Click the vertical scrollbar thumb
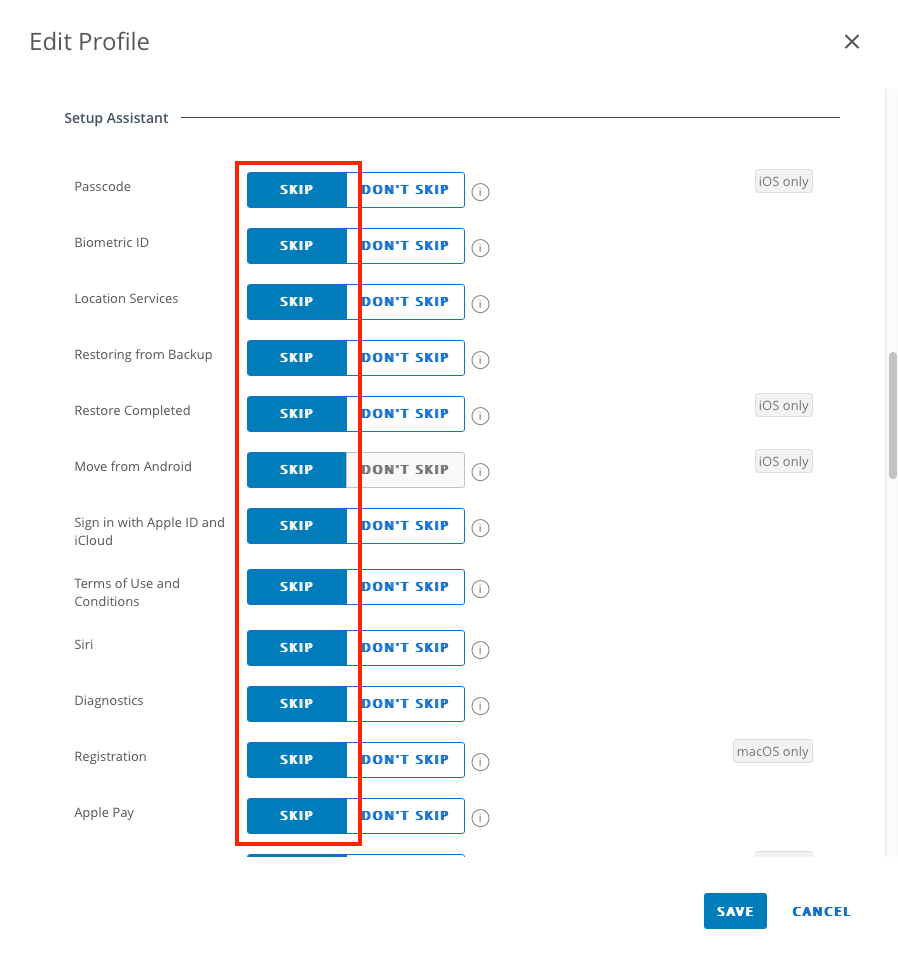The width and height of the screenshot is (898, 960). click(892, 415)
